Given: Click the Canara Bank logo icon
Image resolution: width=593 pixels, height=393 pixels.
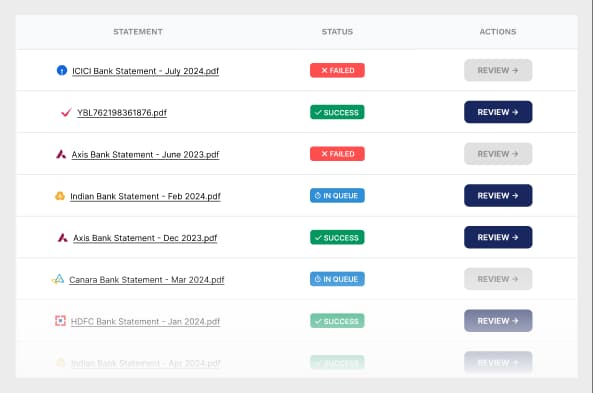Looking at the screenshot, I should click(x=58, y=279).
